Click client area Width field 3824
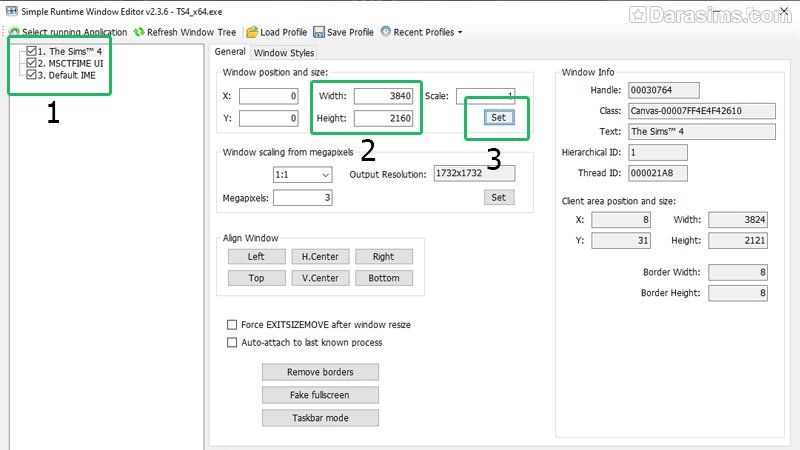 [738, 220]
